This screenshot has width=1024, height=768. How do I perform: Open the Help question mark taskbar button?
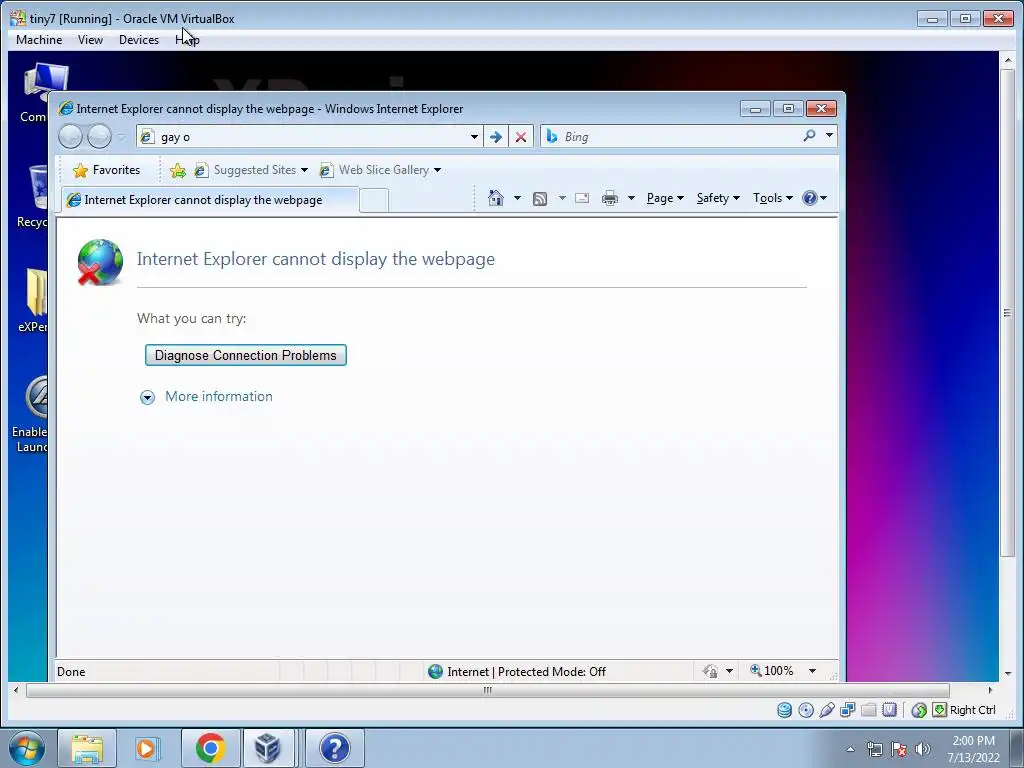[335, 748]
